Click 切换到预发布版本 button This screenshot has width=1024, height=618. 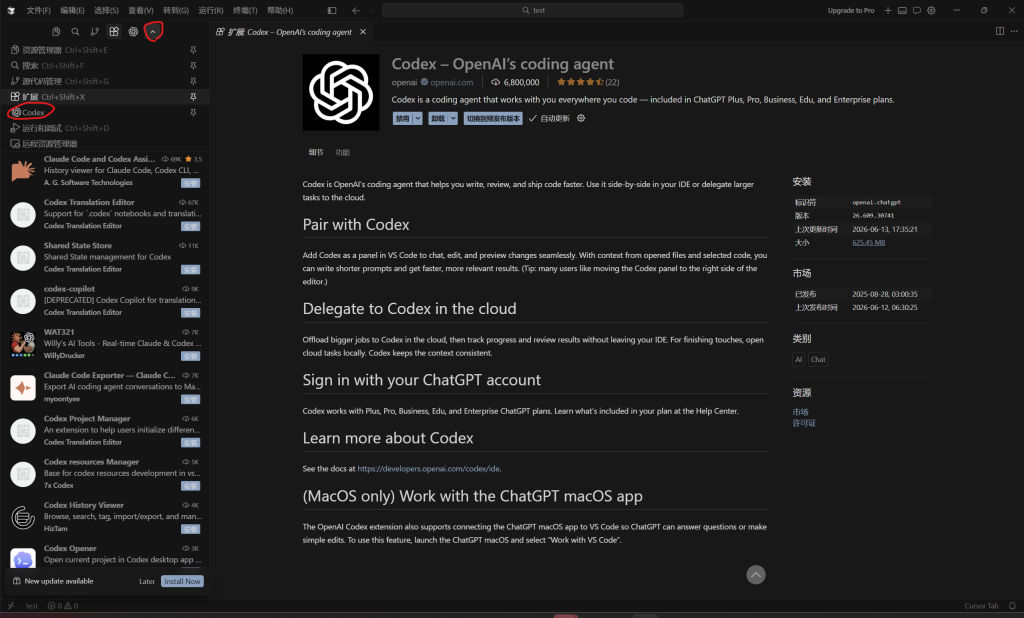pos(493,118)
